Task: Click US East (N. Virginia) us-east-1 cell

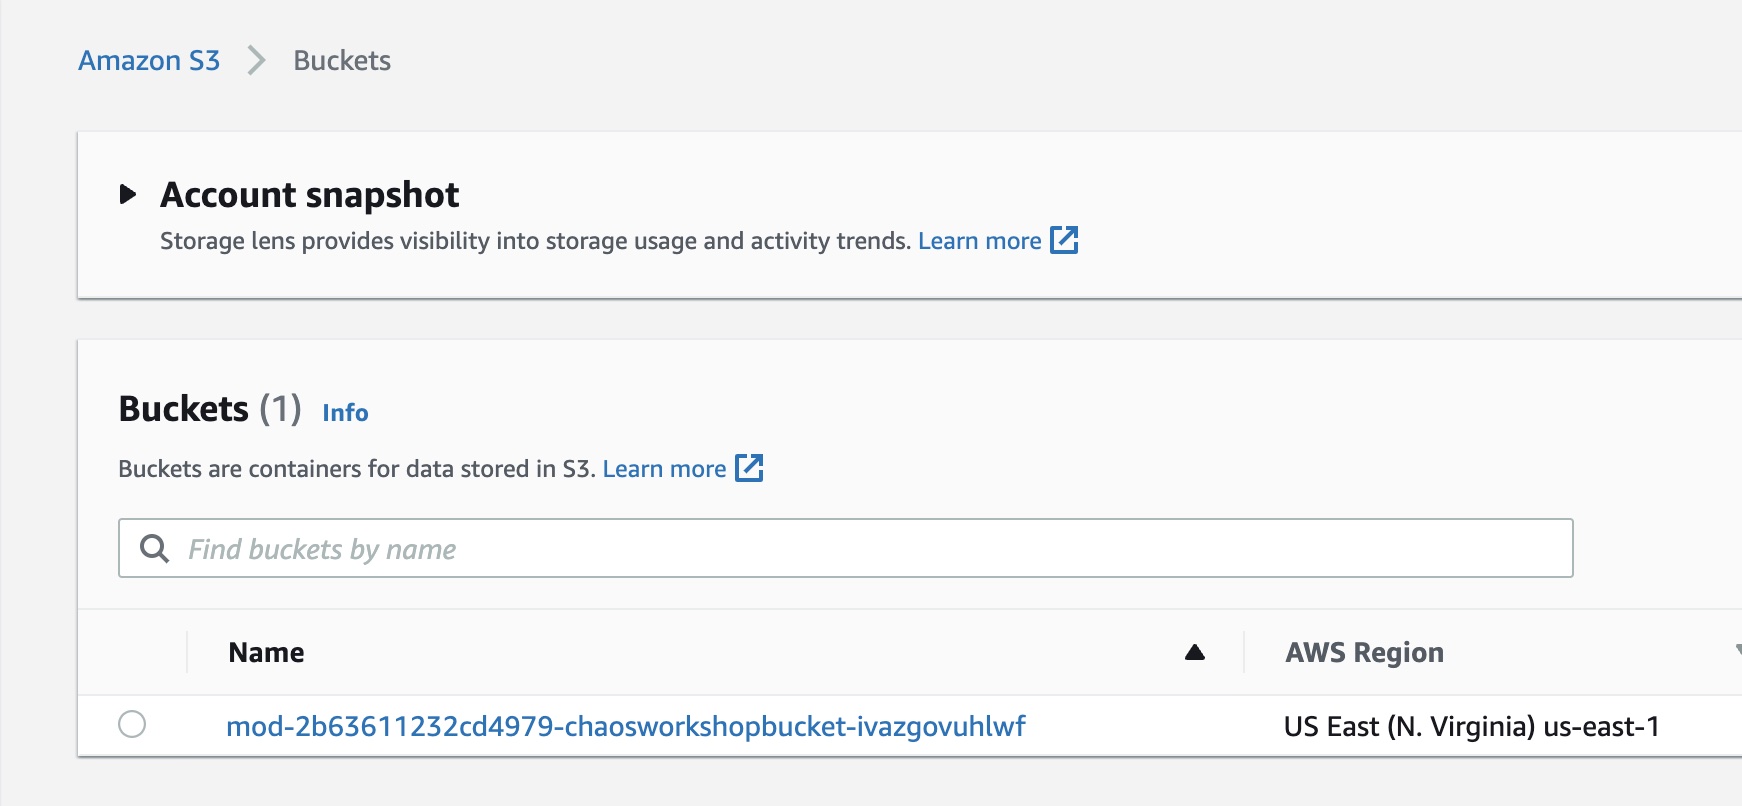Action: [x=1471, y=726]
